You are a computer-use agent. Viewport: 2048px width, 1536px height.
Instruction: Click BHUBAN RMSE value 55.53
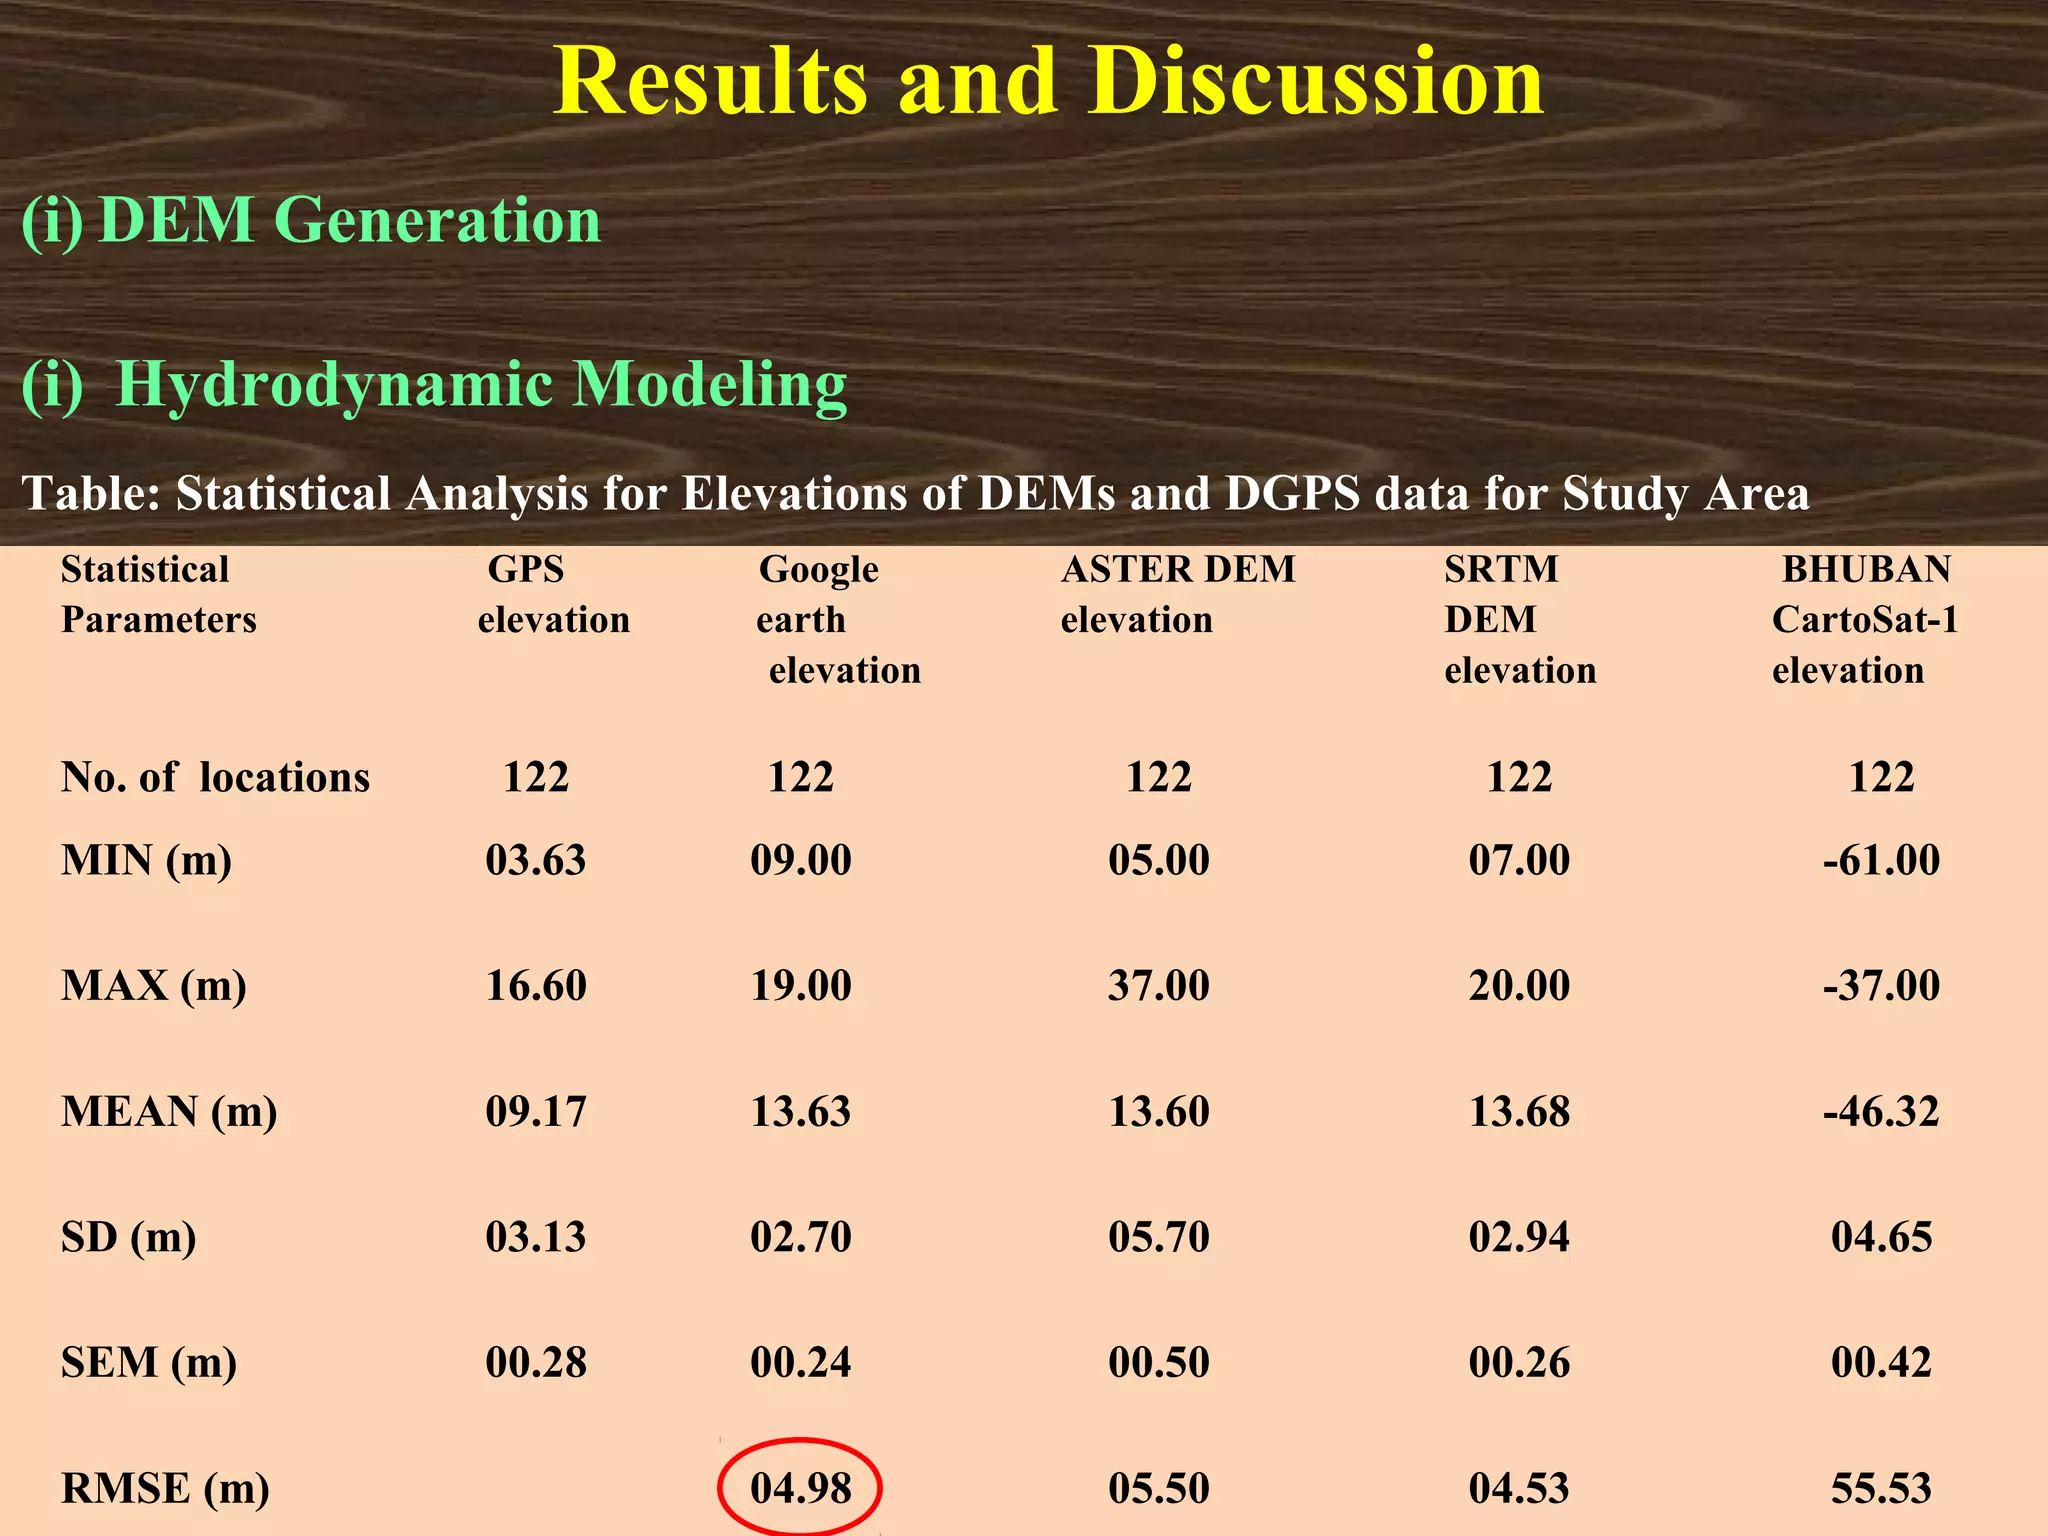[x=1882, y=1489]
